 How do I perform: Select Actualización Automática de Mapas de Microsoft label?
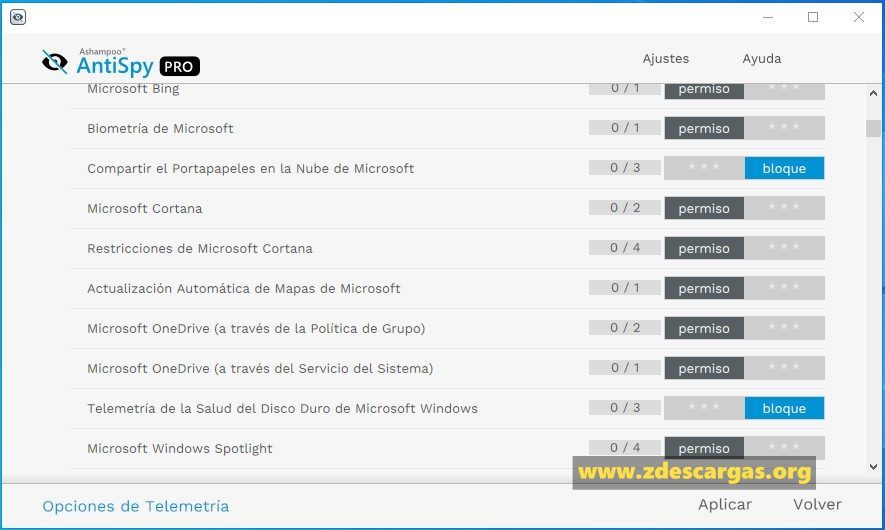point(244,289)
